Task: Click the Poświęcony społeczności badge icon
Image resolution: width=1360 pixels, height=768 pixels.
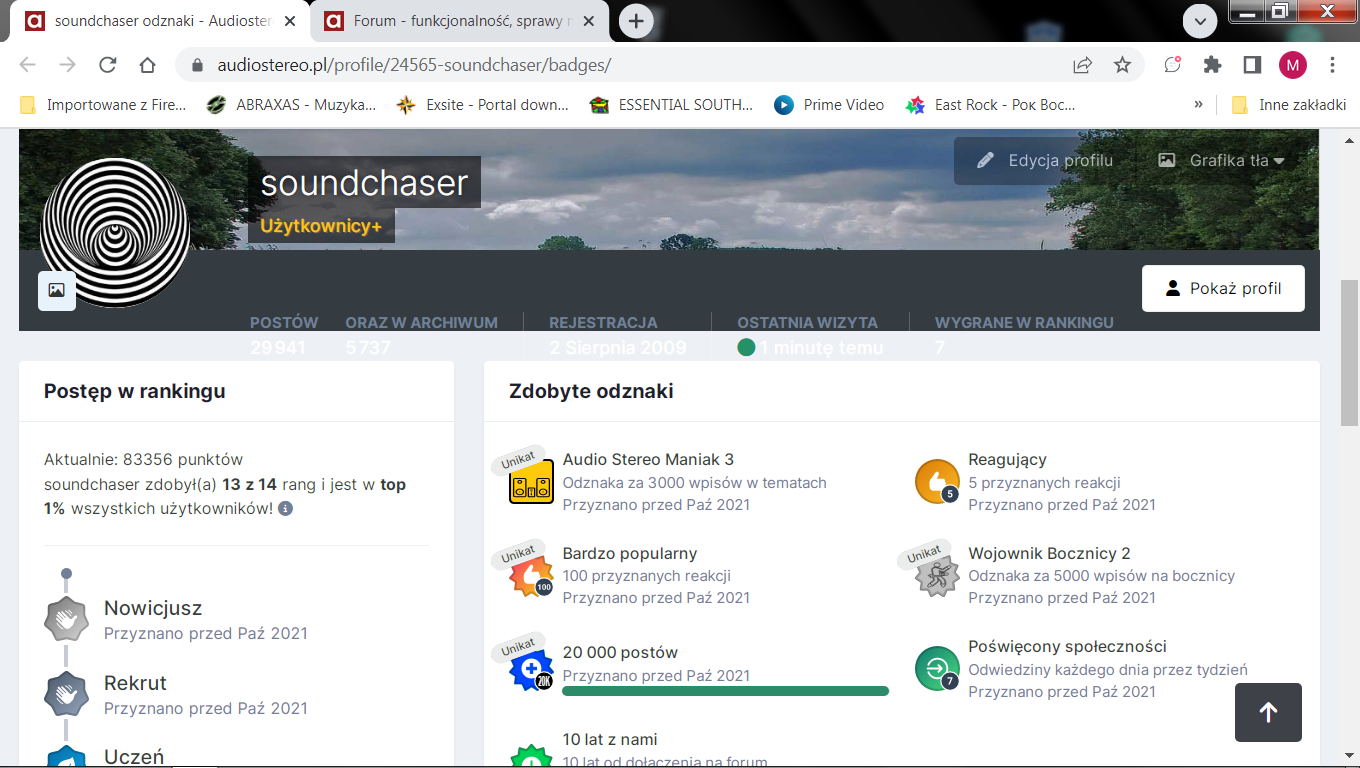Action: click(937, 669)
